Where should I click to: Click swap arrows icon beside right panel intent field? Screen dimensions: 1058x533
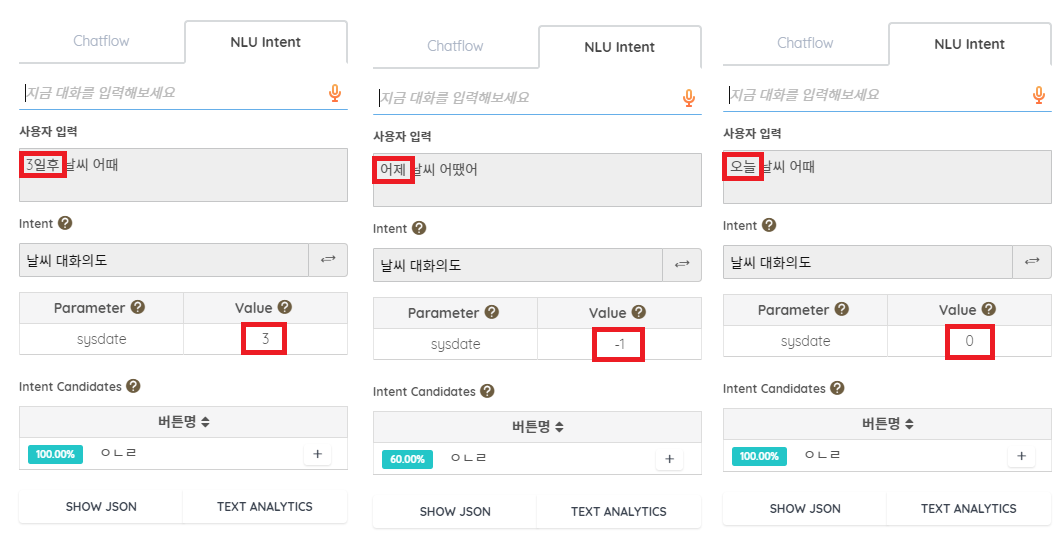(x=1032, y=262)
